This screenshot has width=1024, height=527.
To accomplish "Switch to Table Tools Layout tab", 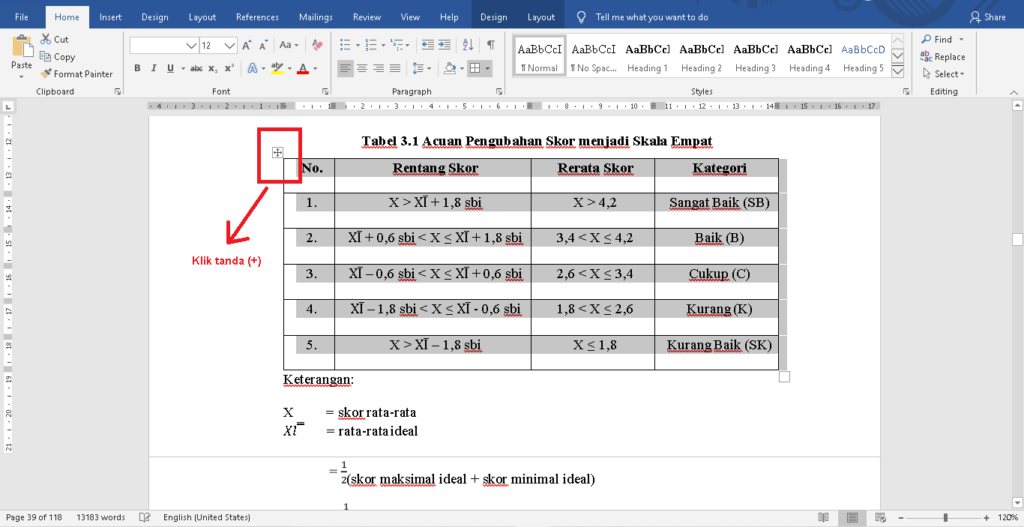I will (x=541, y=17).
